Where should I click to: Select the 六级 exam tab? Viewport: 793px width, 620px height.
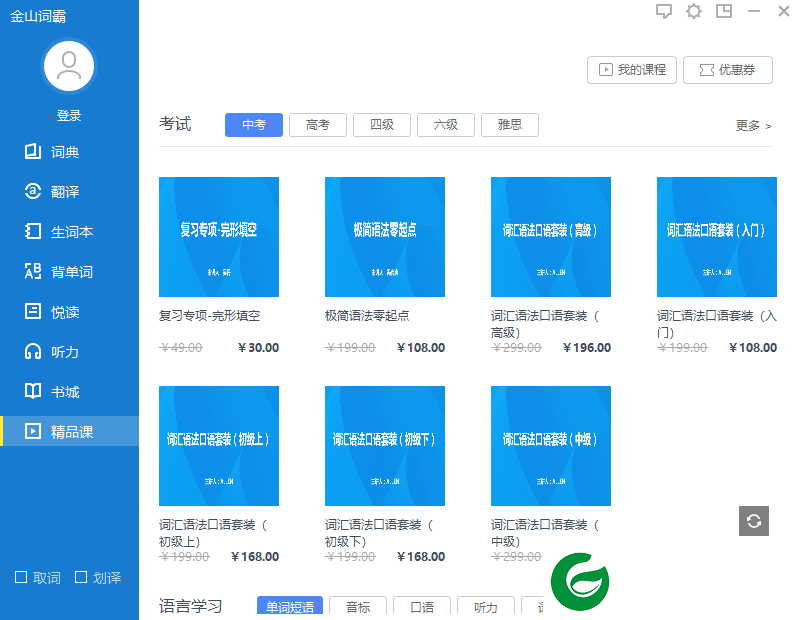coord(446,125)
